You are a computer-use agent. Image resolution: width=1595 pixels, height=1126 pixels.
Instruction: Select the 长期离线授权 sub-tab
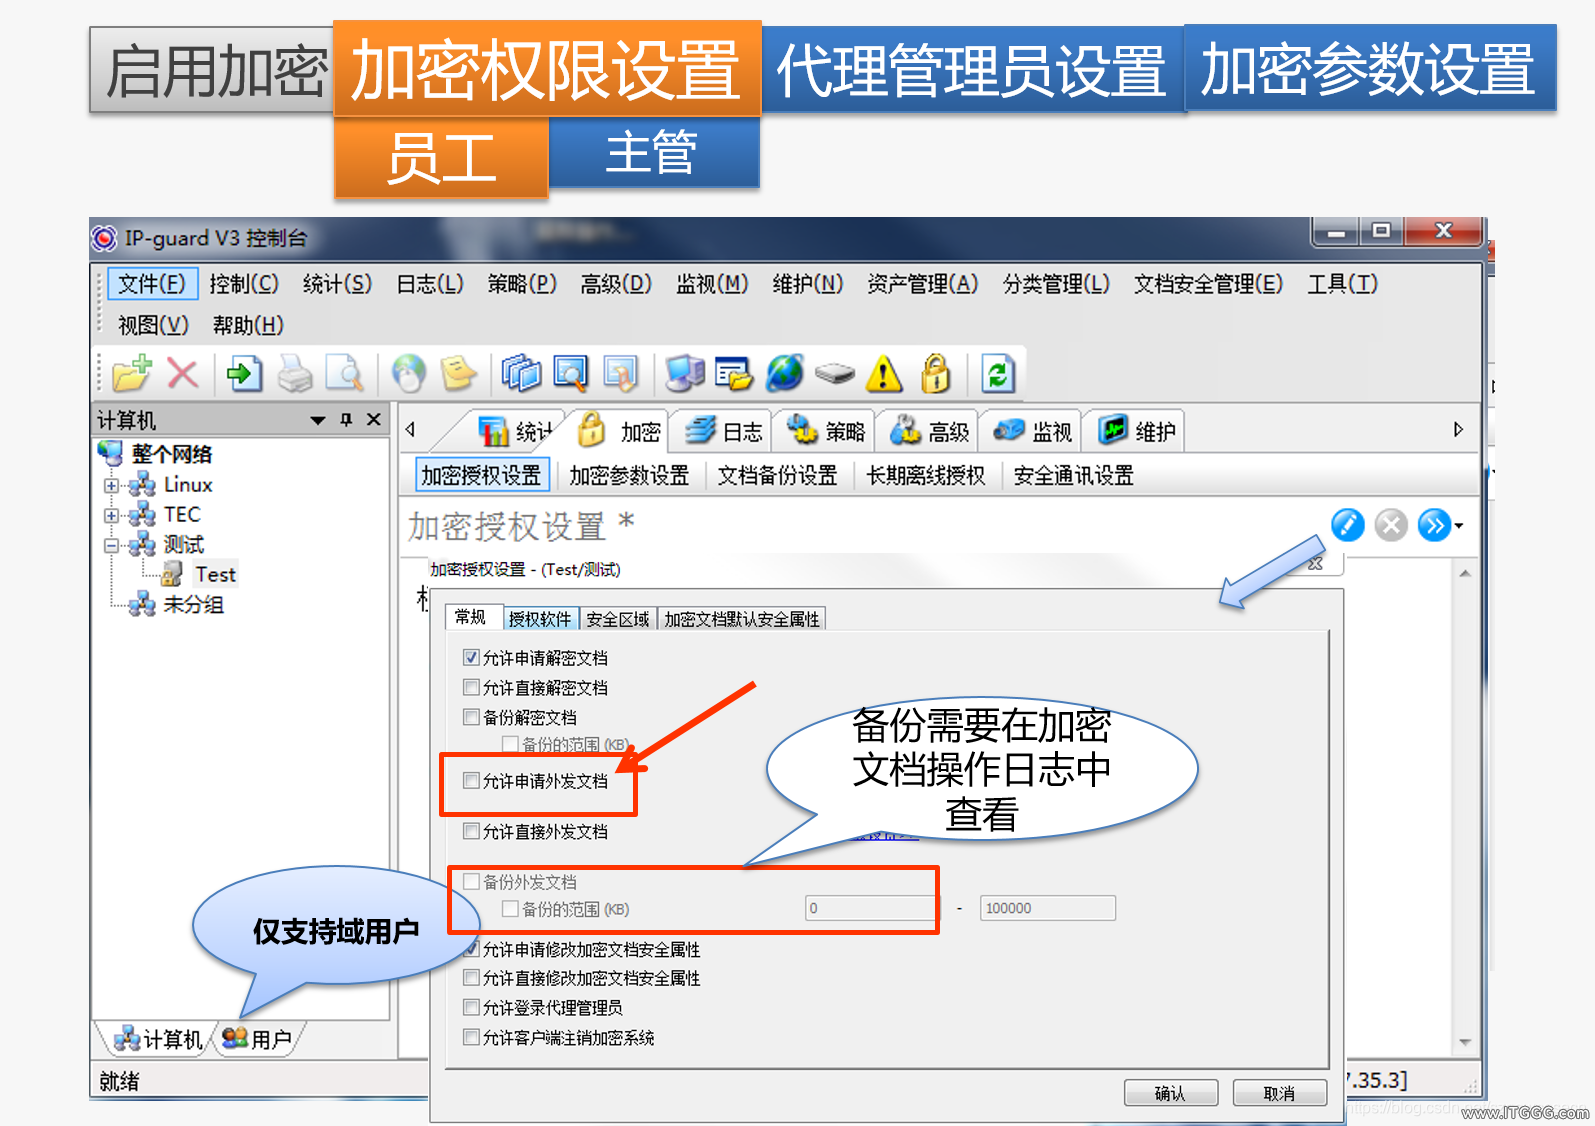pos(925,476)
